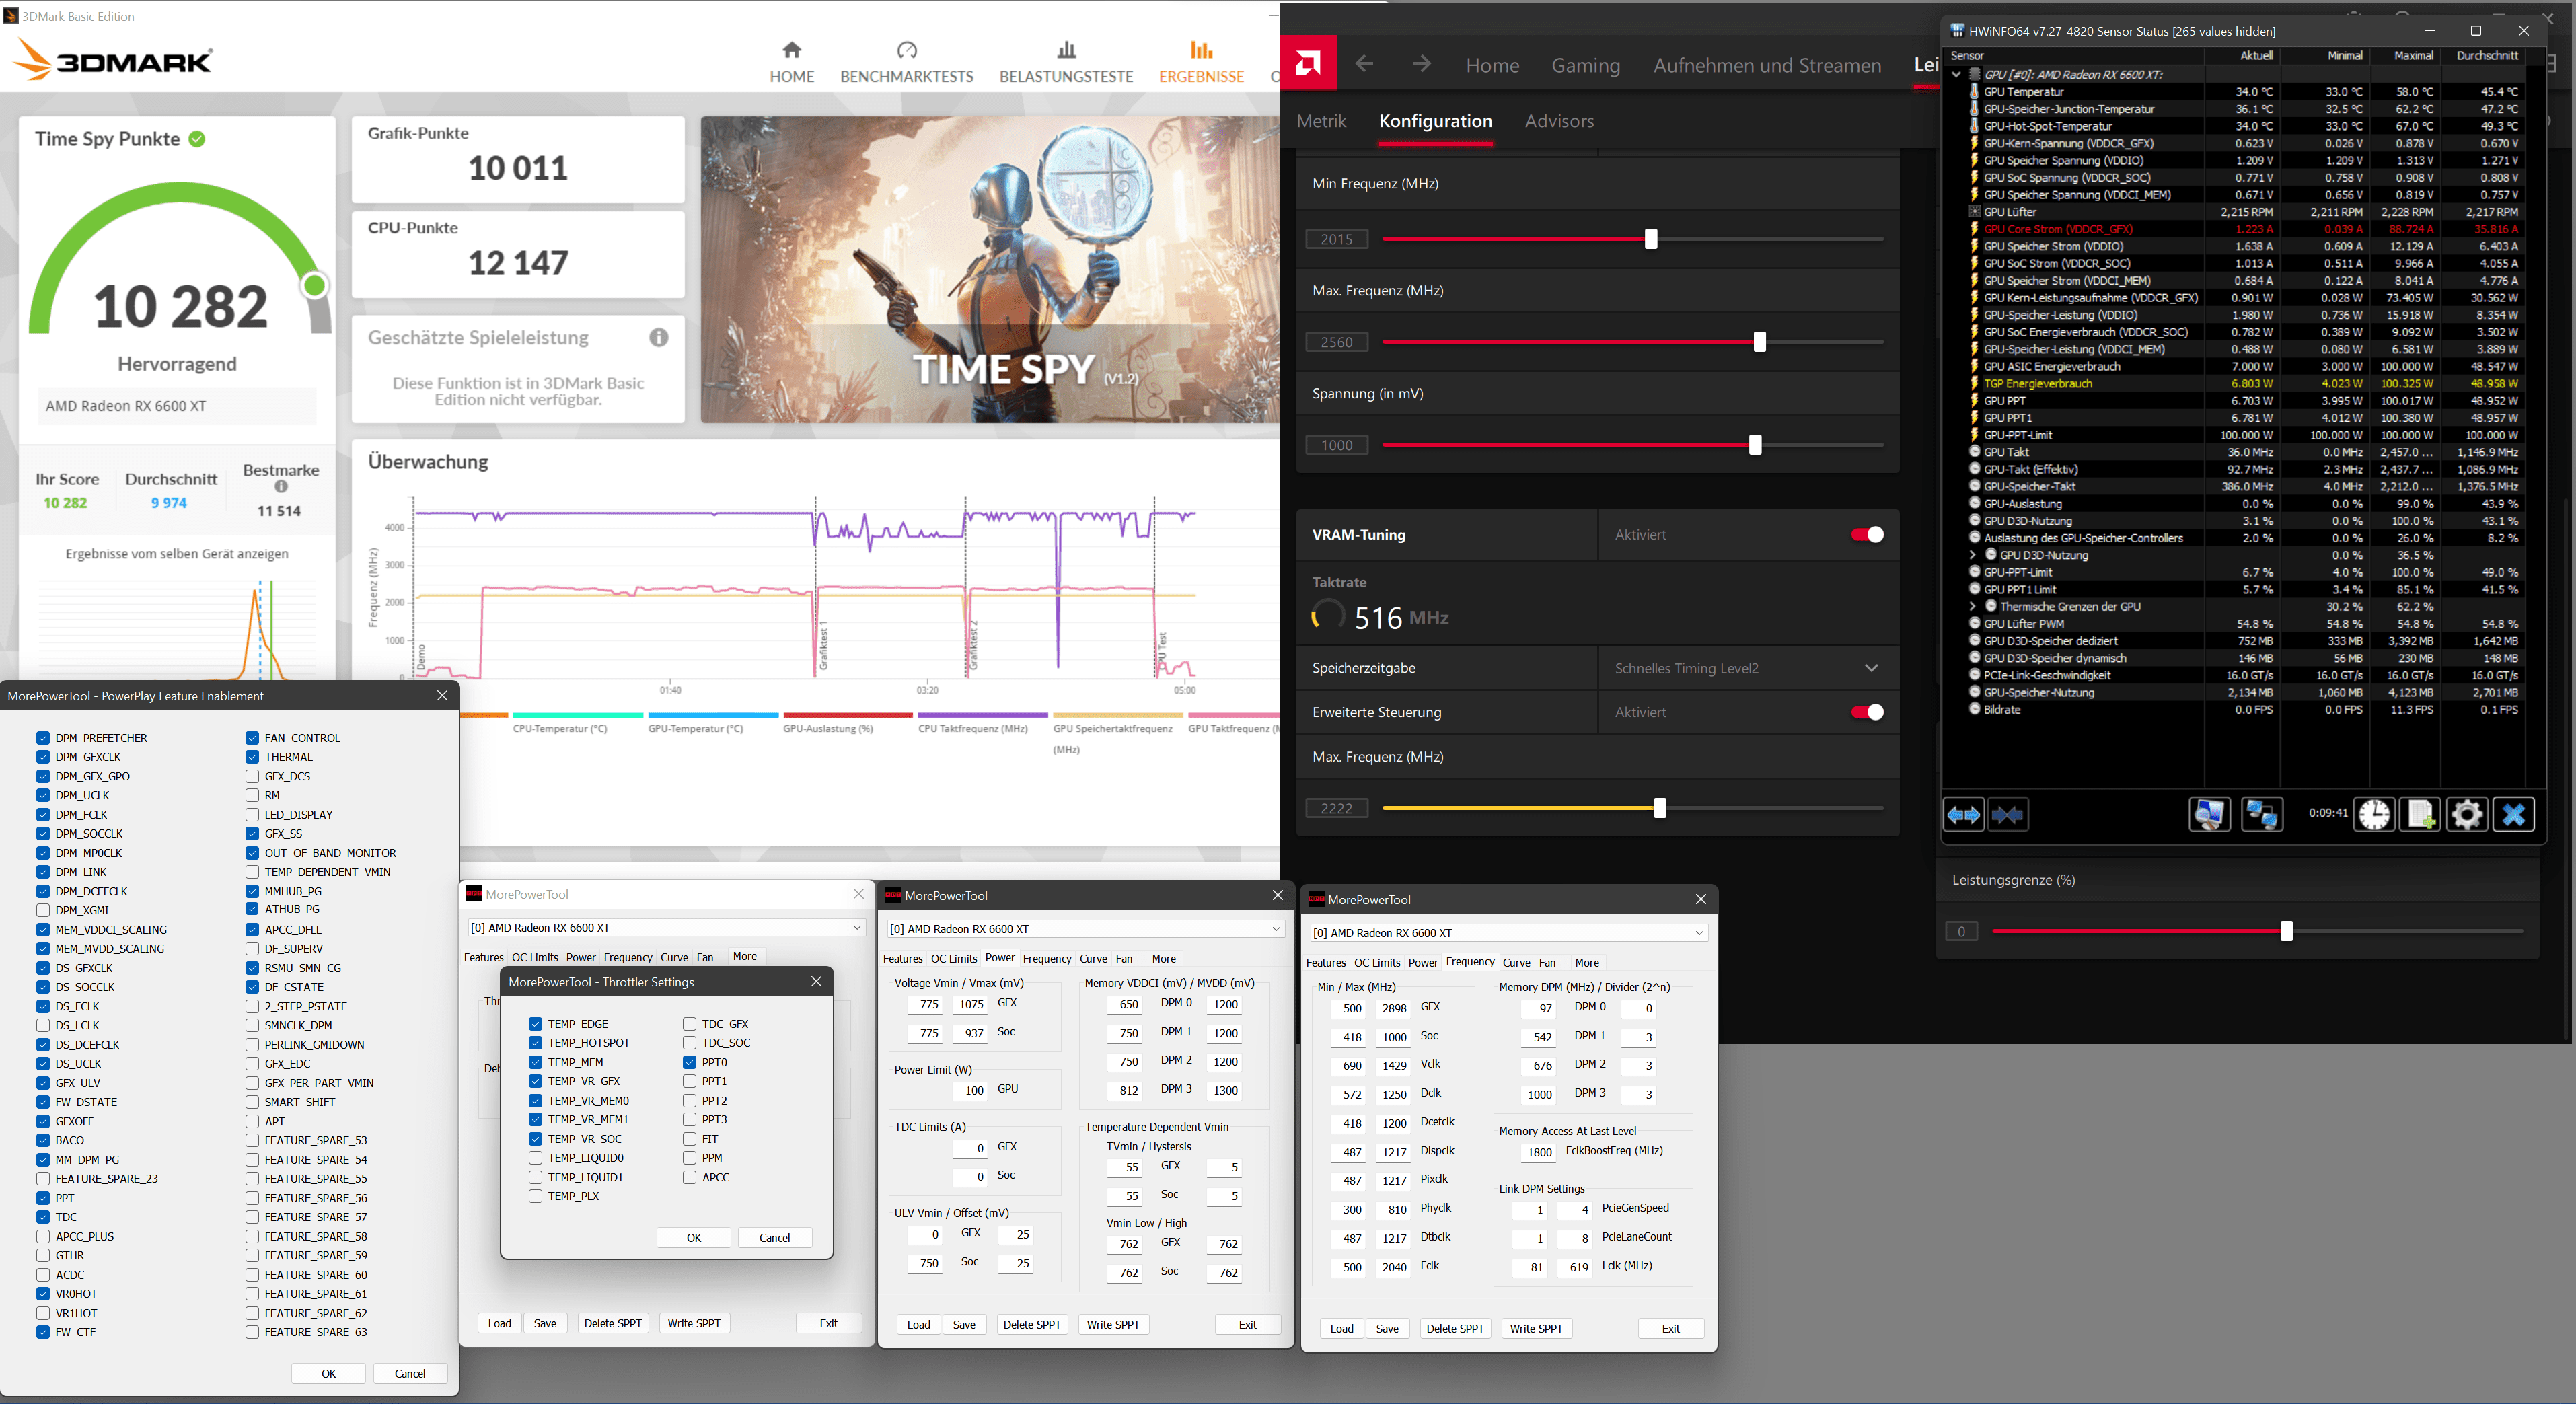Click Time Spy thumbnail image
The width and height of the screenshot is (2576, 1404).
(x=990, y=270)
